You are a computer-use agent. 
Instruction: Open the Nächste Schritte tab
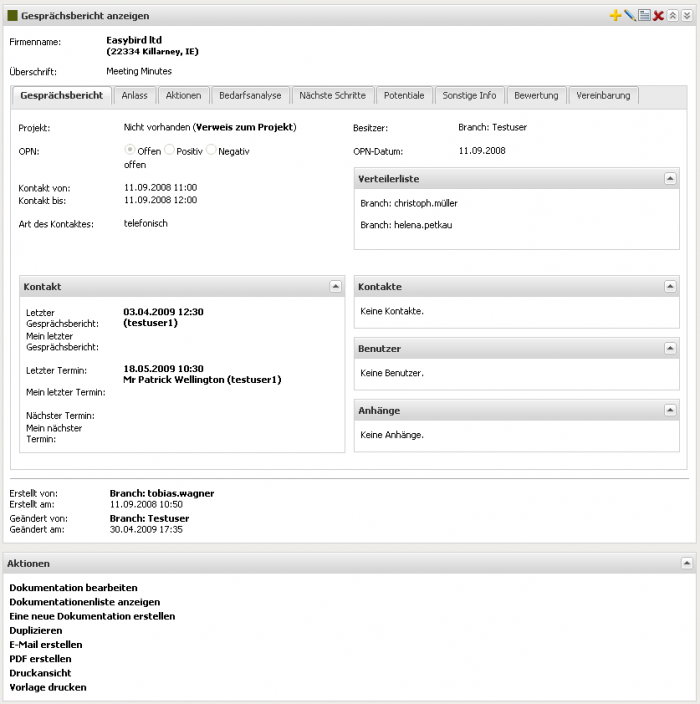click(334, 96)
